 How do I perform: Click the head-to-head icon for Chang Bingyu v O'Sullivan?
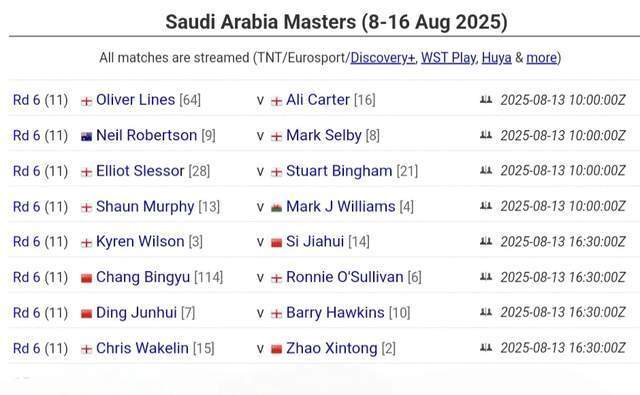(486, 277)
